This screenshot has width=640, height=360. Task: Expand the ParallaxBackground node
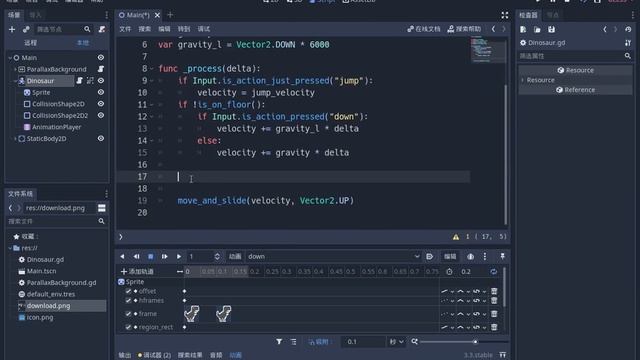coord(16,69)
